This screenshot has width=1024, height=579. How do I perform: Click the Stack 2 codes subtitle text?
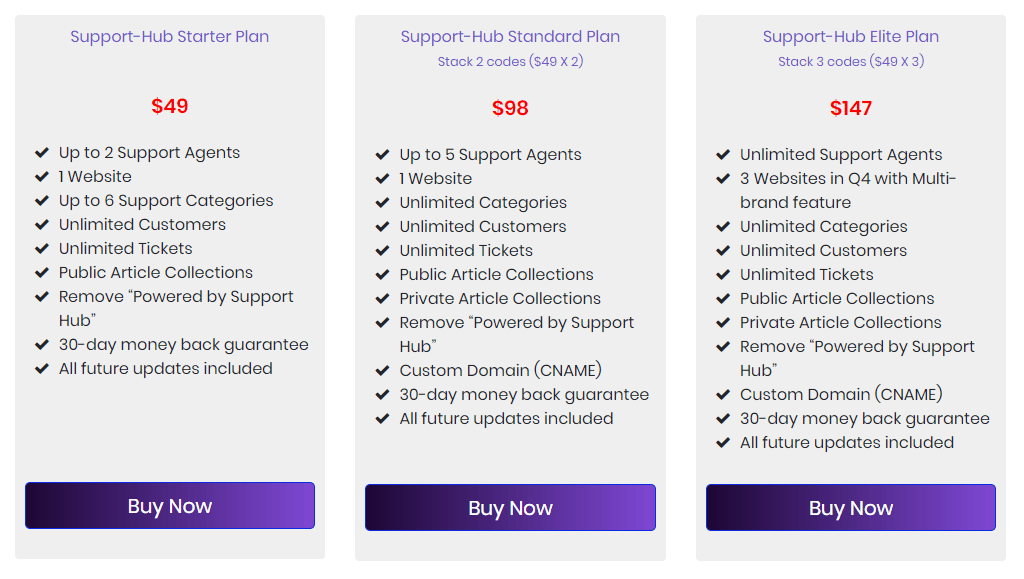pos(510,61)
